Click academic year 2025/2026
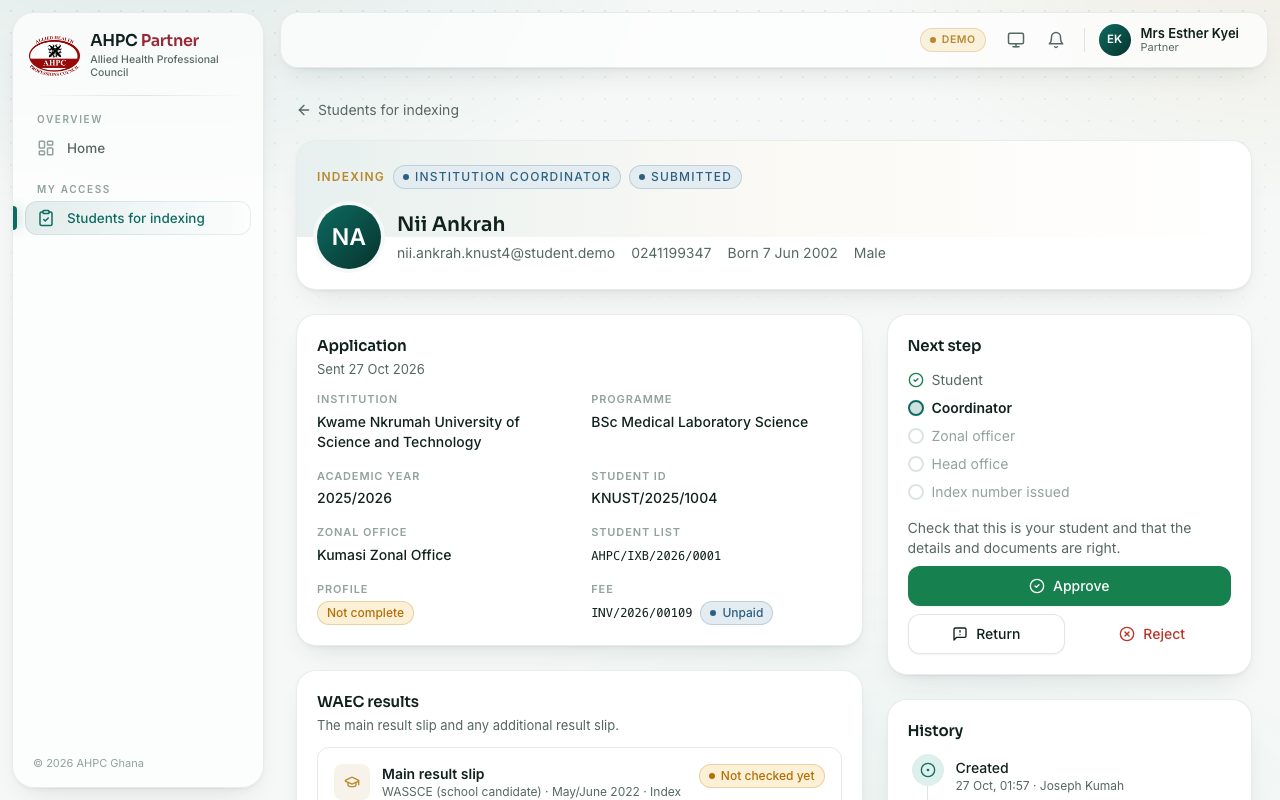1280x800 pixels. 354,498
